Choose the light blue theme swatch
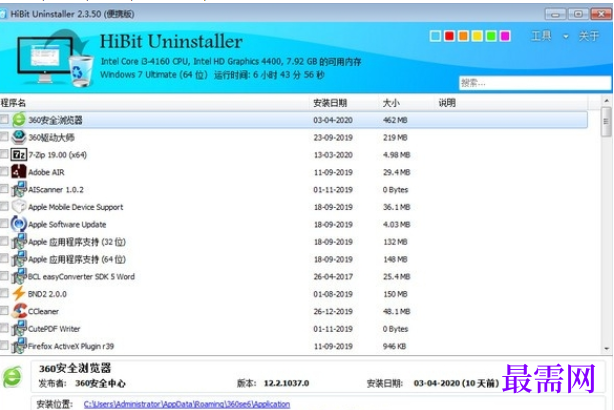614x410 pixels. pos(435,36)
